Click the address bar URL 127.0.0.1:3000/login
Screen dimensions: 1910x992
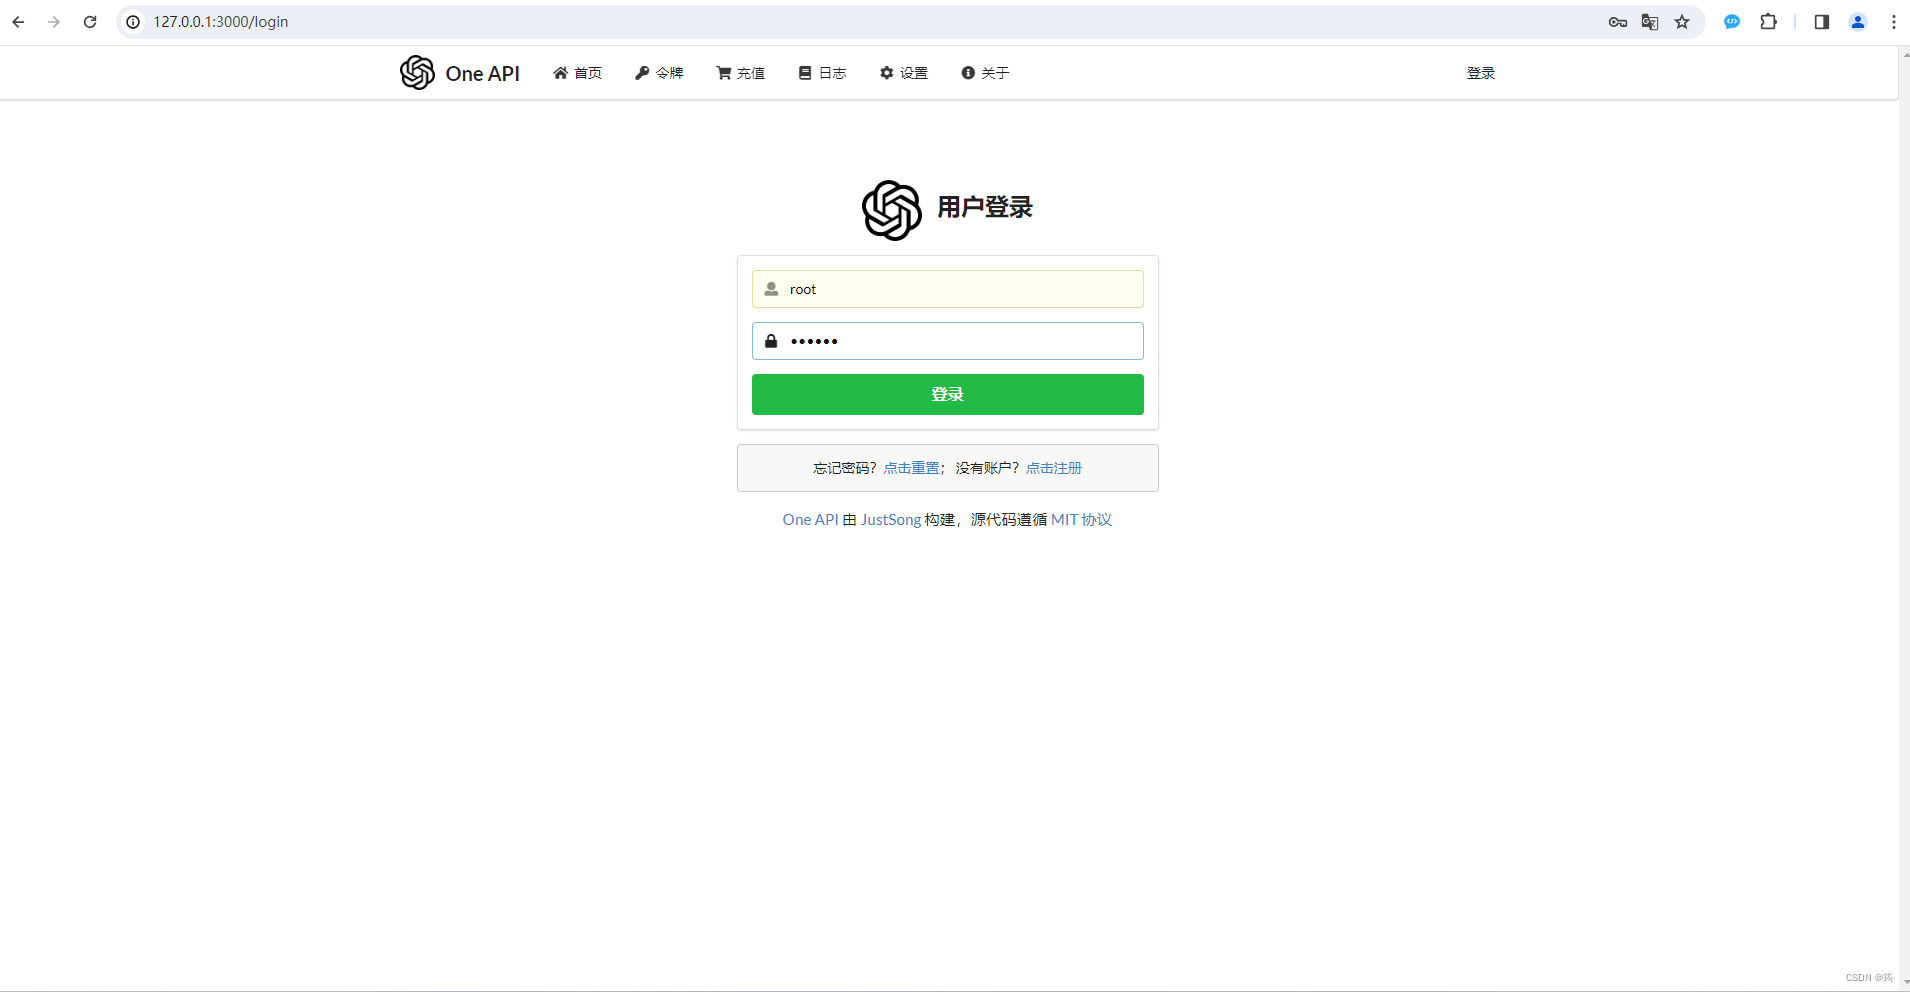pyautogui.click(x=221, y=22)
